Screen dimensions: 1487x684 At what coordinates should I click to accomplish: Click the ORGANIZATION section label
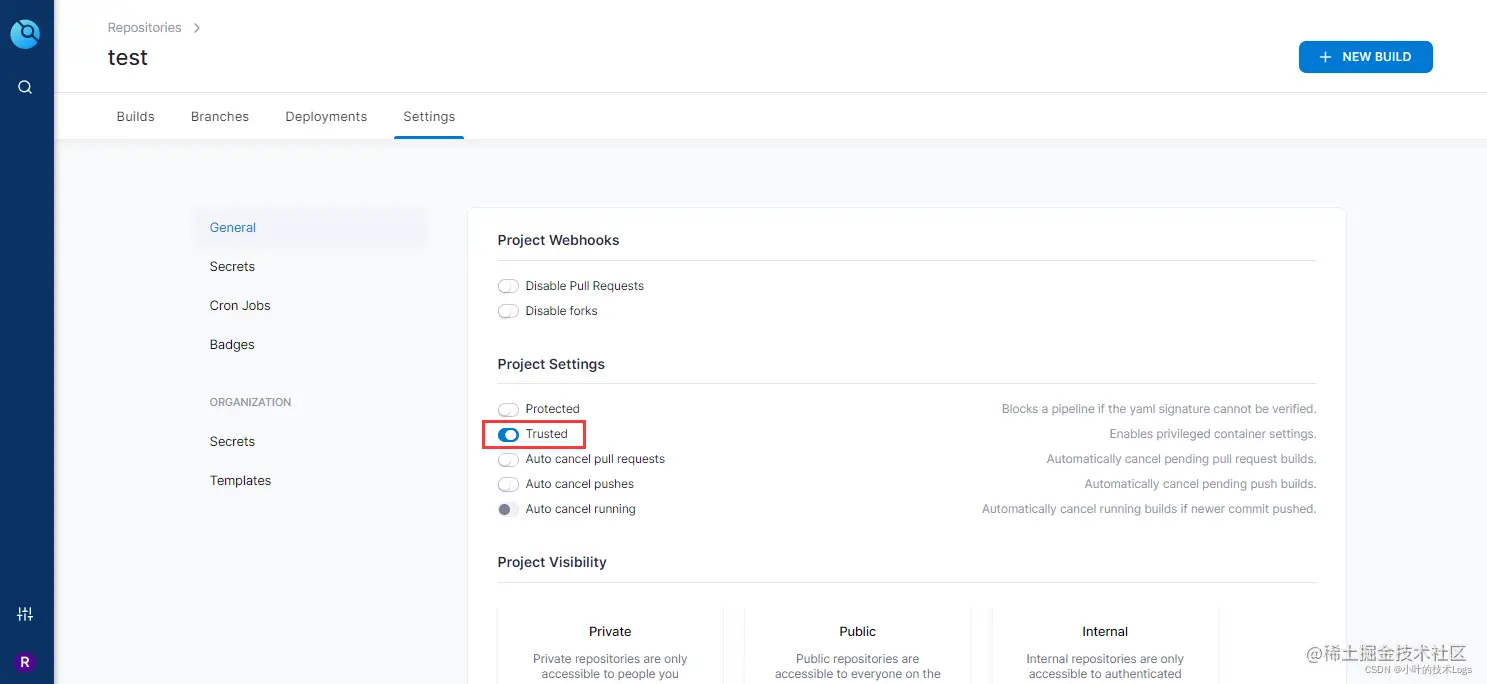point(250,402)
